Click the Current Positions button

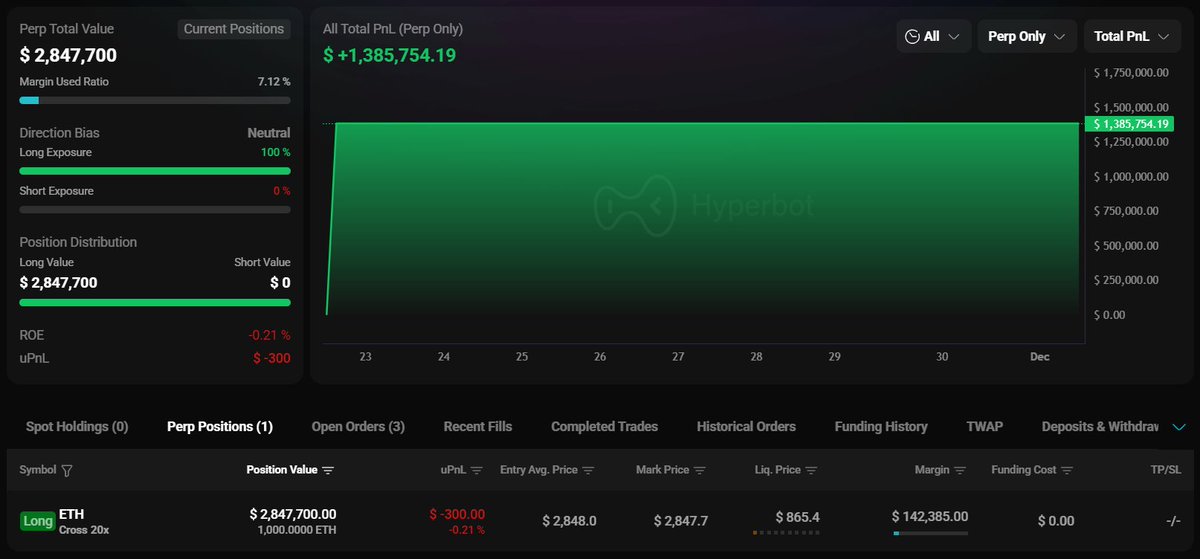click(234, 29)
